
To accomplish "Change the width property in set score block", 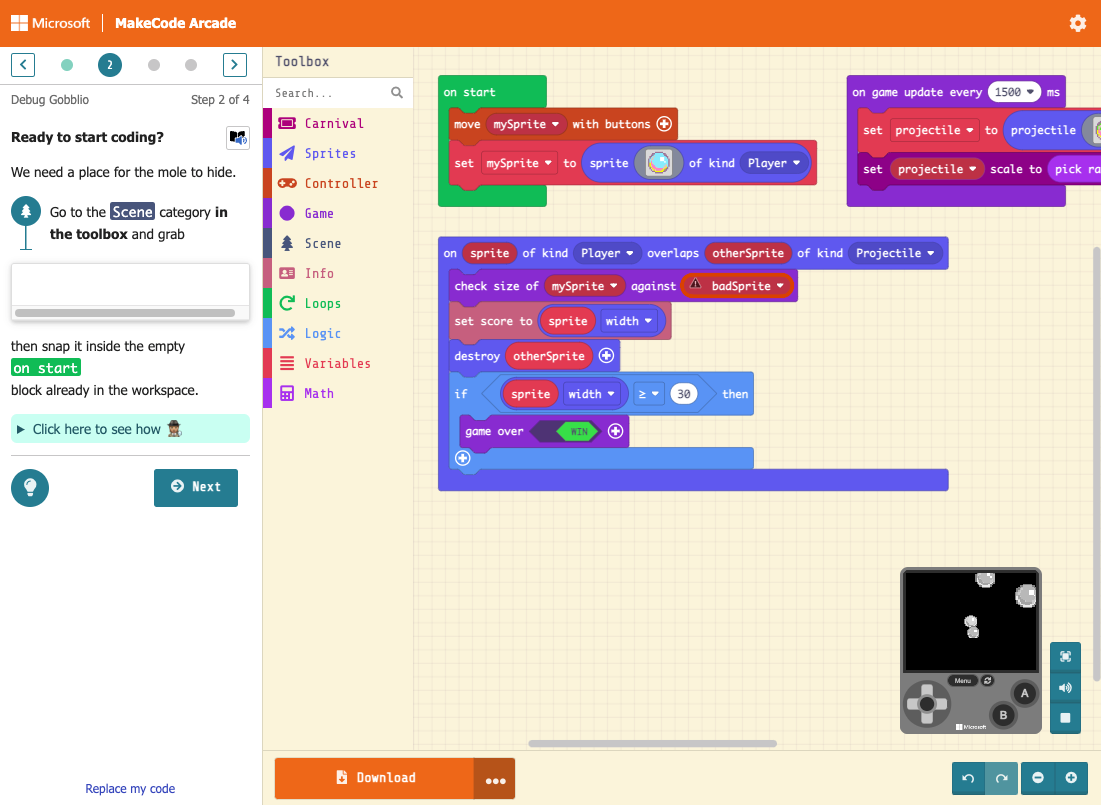I will 628,321.
